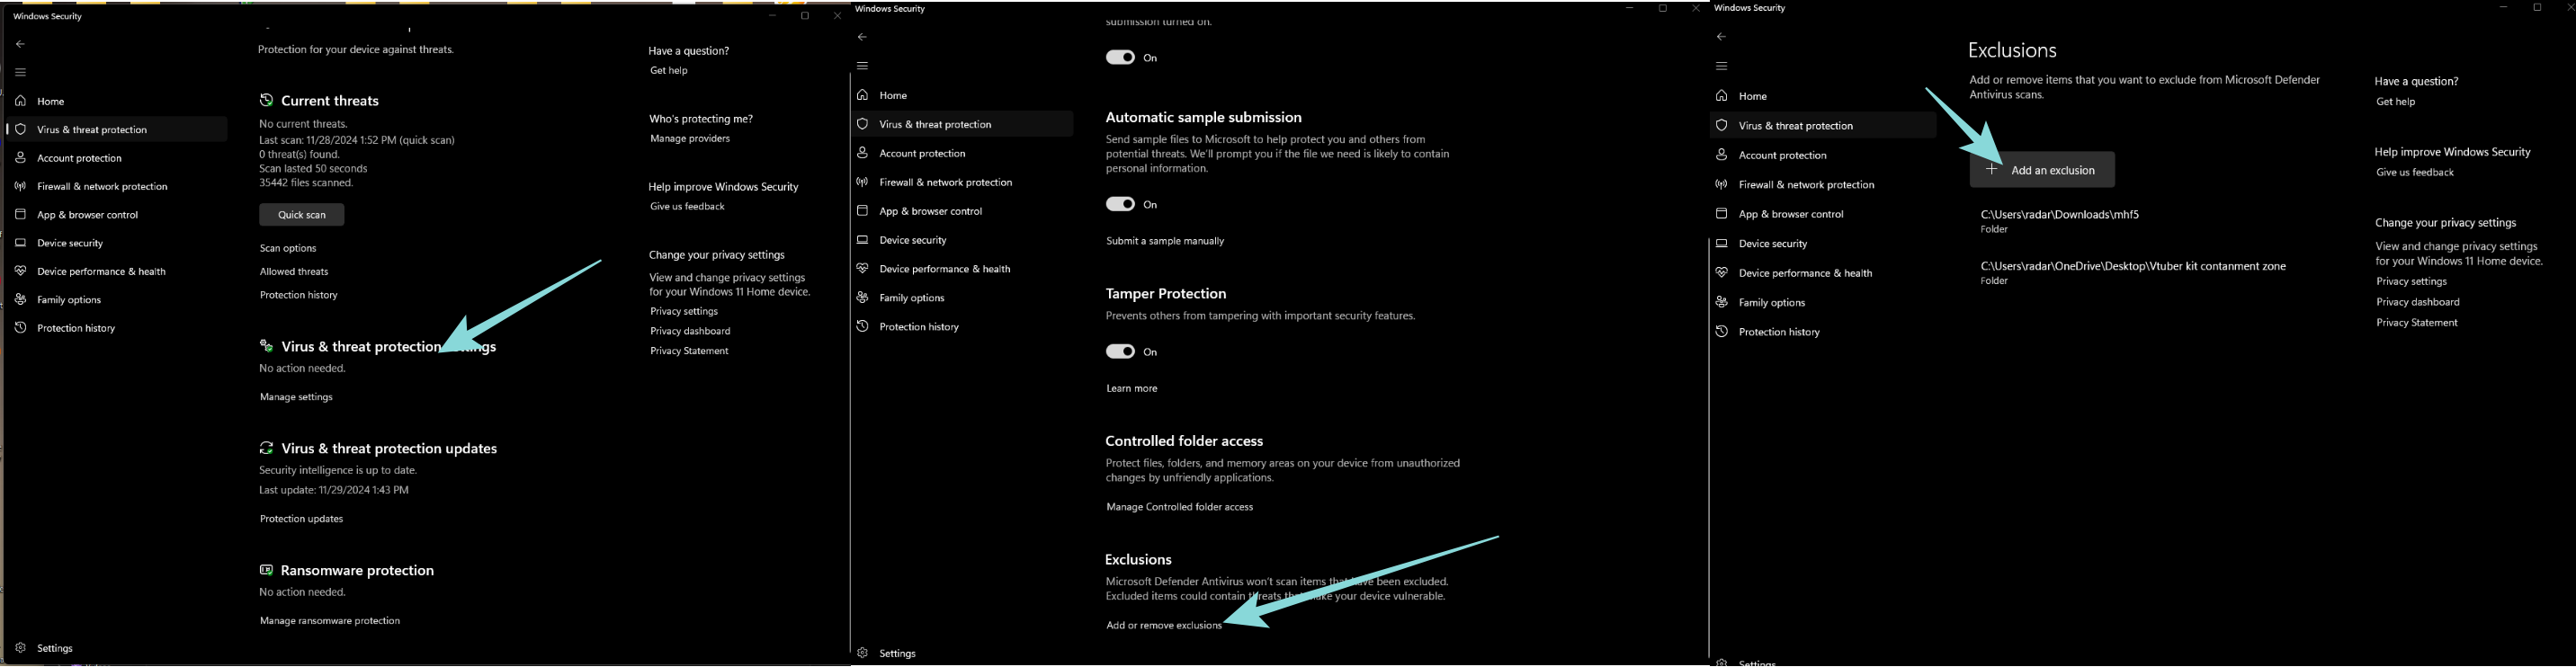2576x667 pixels.
Task: Click Firewall antenna icon in middle window
Action: 862,182
